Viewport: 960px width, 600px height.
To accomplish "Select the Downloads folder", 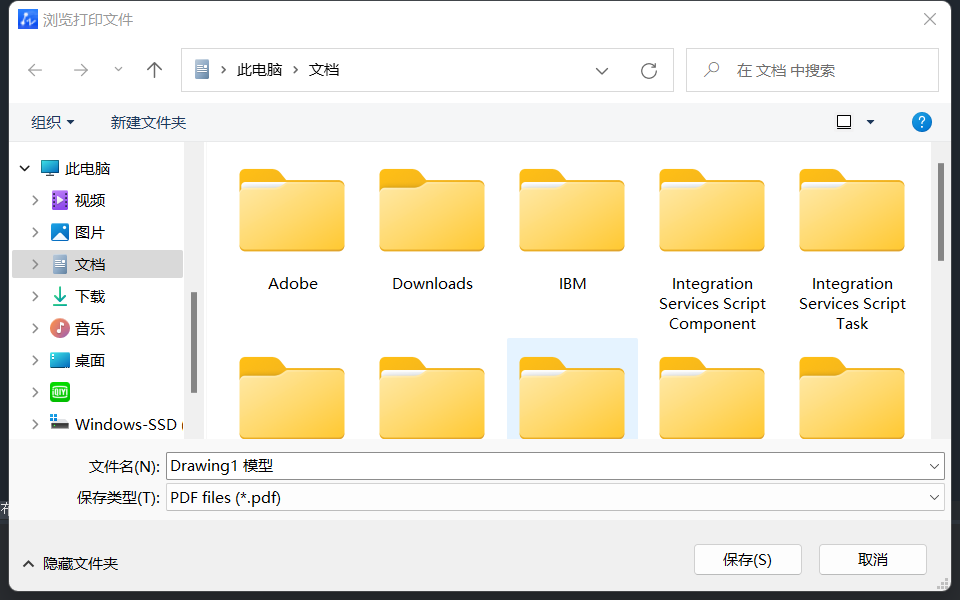I will click(x=432, y=231).
